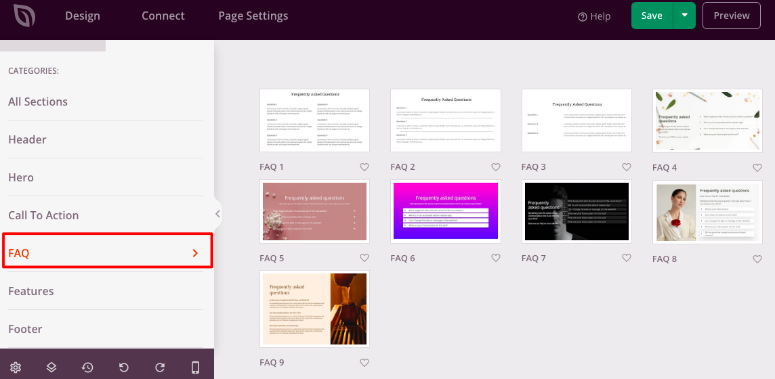Image resolution: width=775 pixels, height=379 pixels.
Task: Choose the FAQ 6 magenta gradient thumbnail
Action: tap(445, 211)
